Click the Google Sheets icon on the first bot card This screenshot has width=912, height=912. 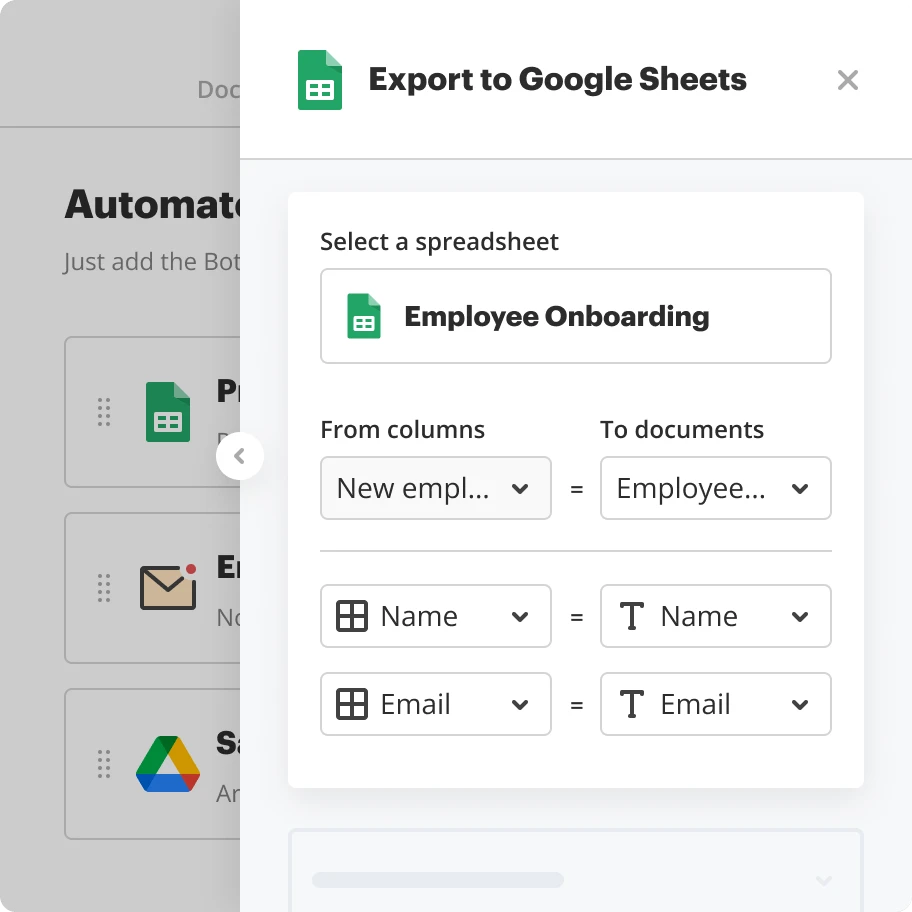167,412
